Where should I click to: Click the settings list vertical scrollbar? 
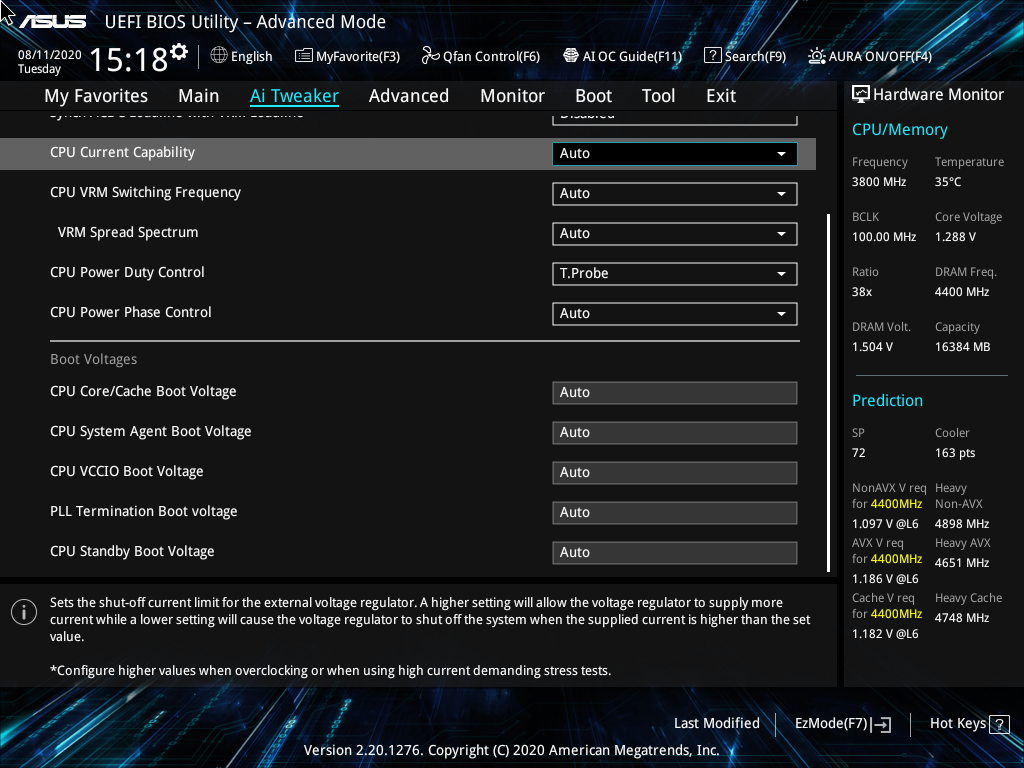click(x=828, y=392)
